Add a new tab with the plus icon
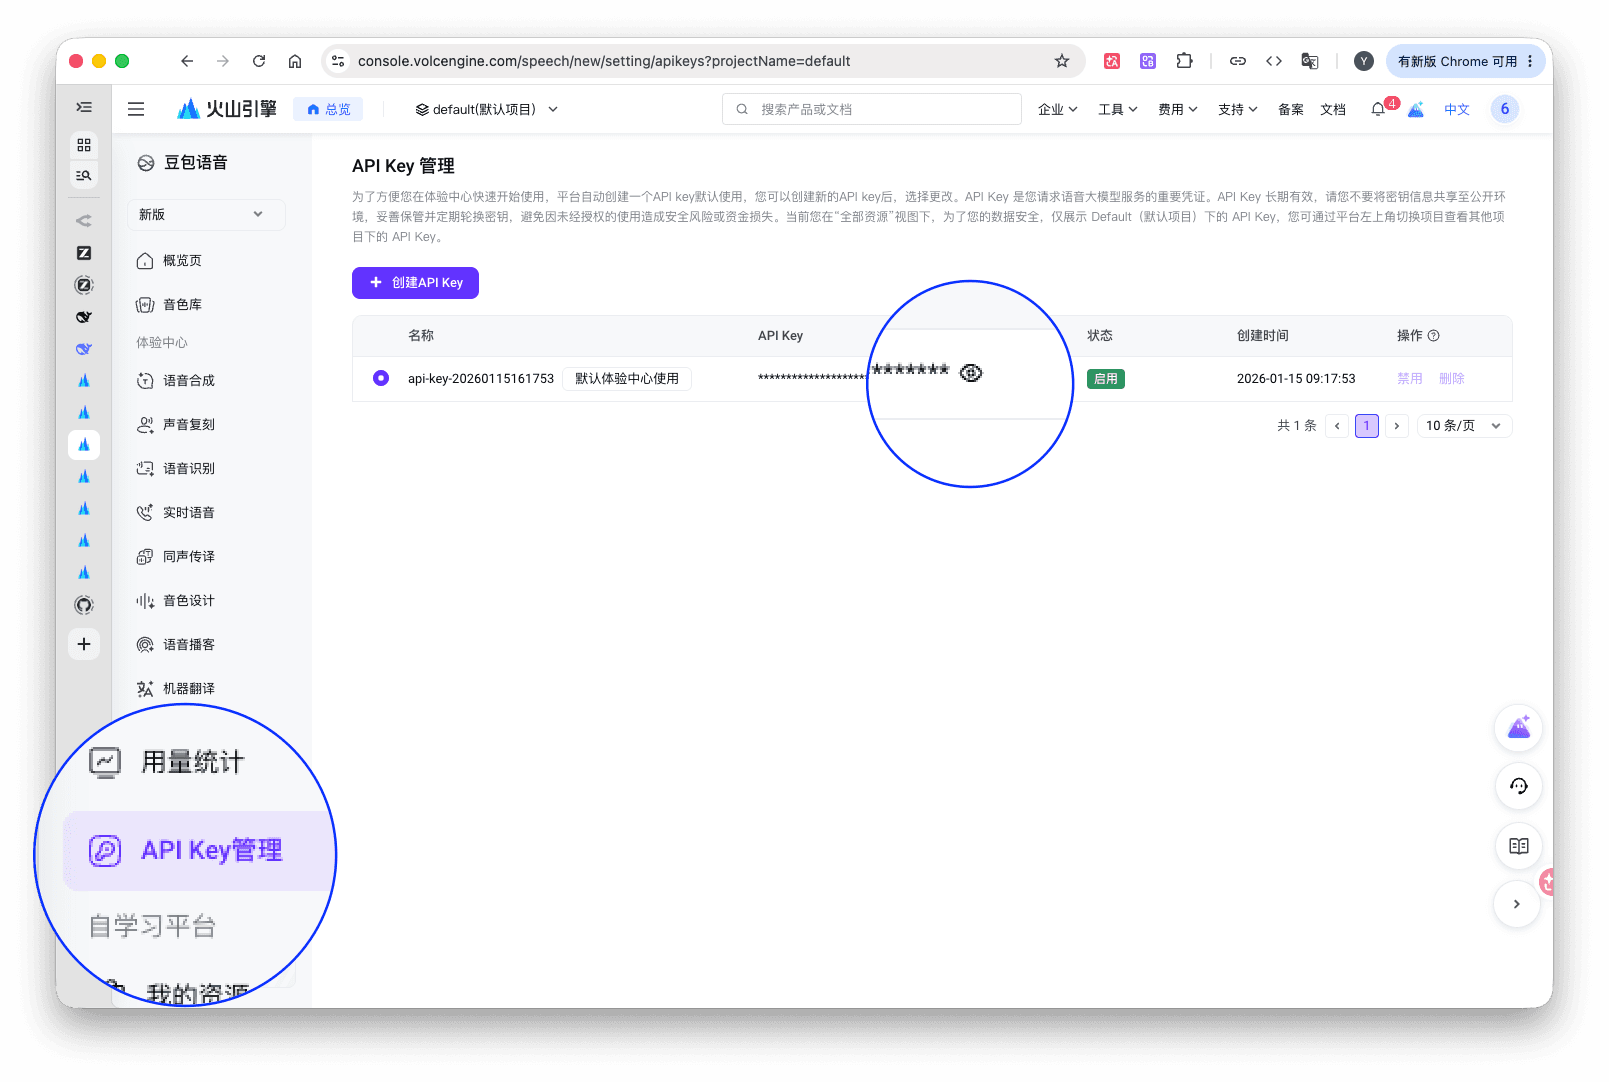 pos(84,644)
